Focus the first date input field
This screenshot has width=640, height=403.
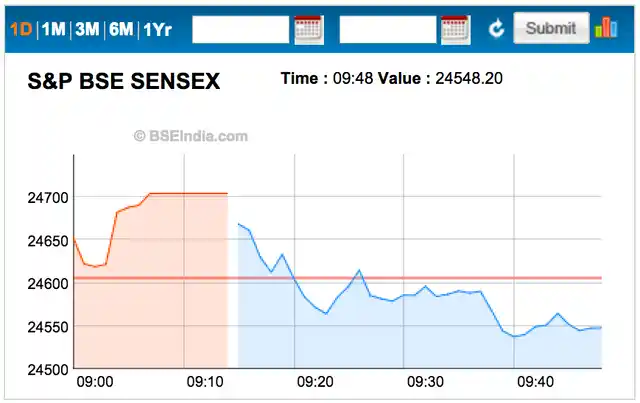click(x=240, y=29)
